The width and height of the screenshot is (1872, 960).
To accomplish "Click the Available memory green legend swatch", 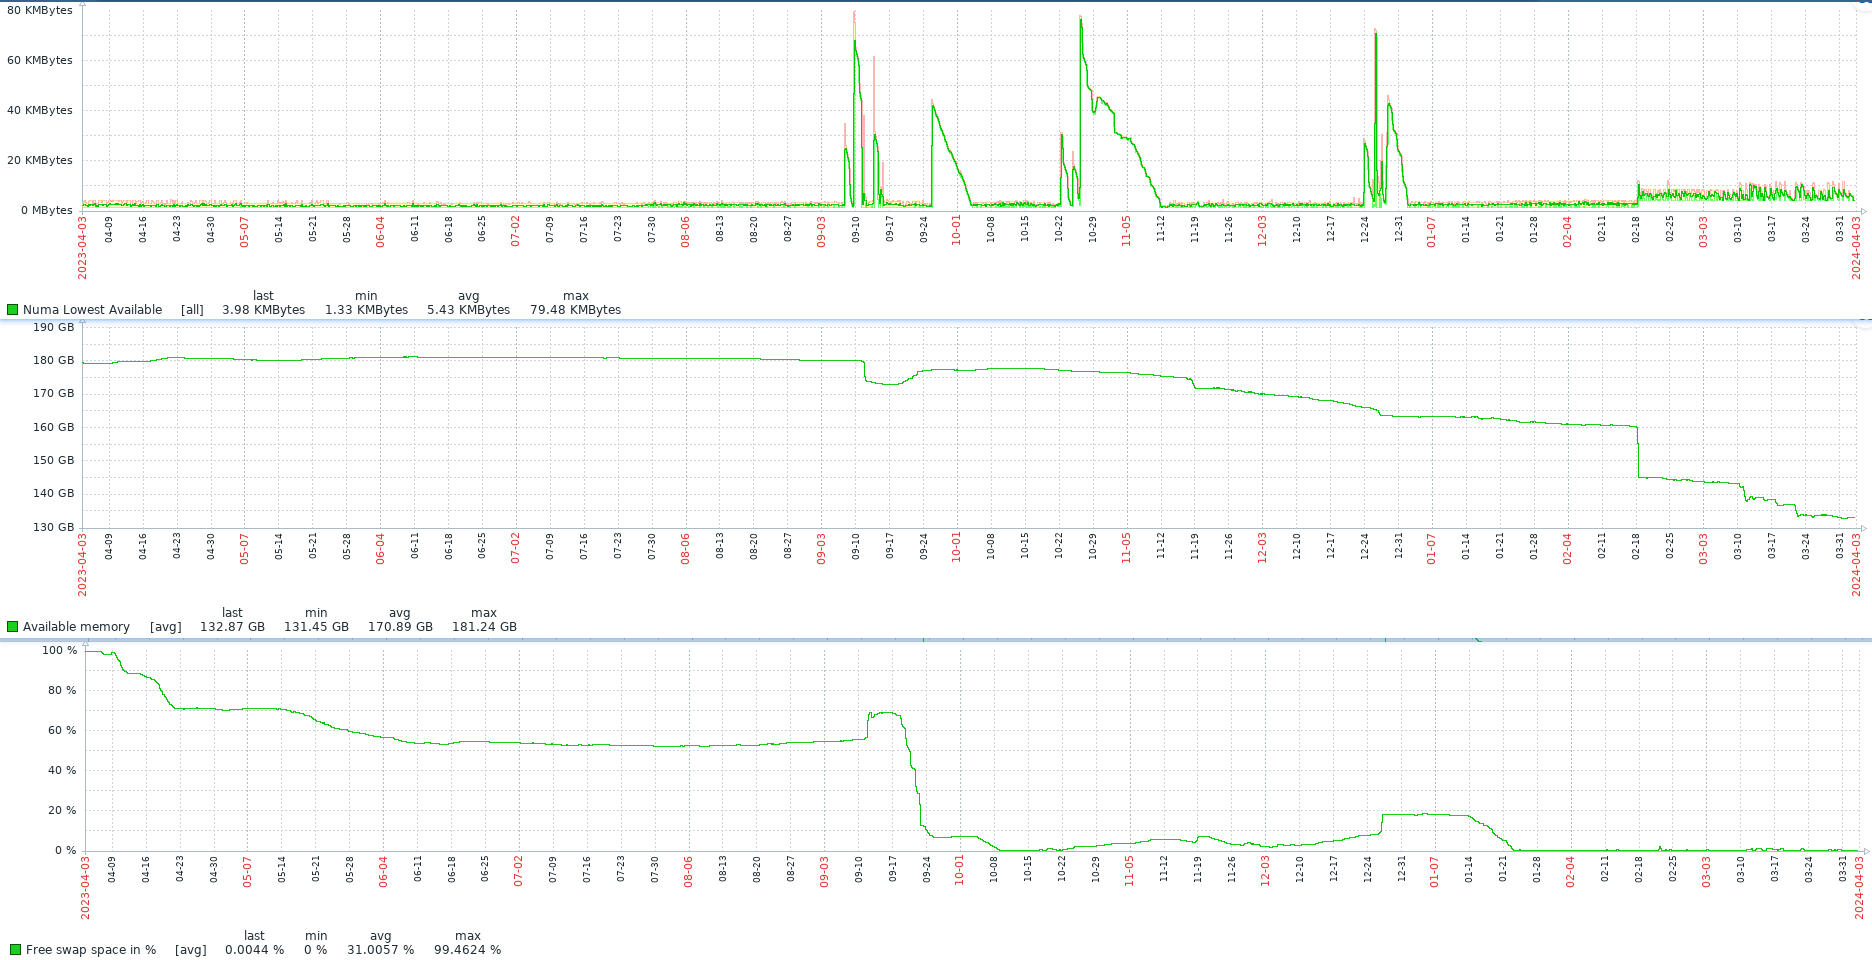I will pos(13,627).
